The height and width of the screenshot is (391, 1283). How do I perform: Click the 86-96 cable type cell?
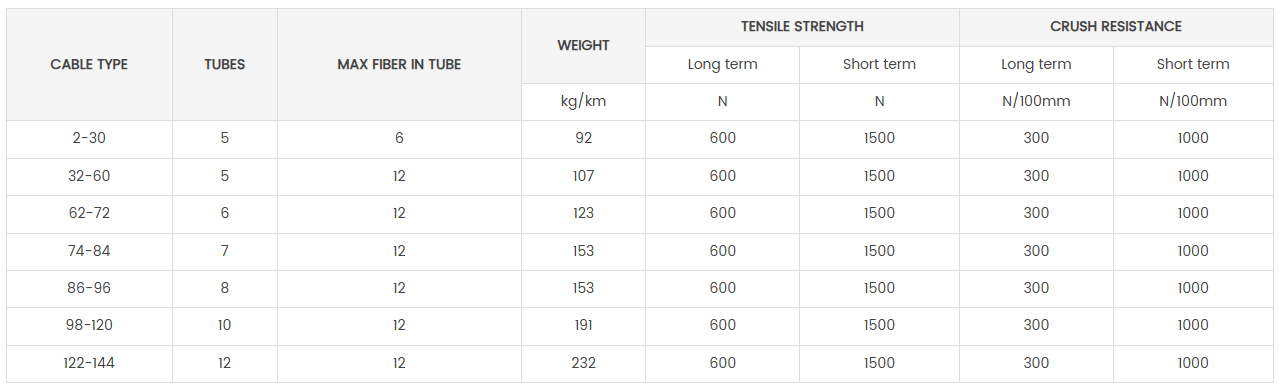click(x=89, y=288)
